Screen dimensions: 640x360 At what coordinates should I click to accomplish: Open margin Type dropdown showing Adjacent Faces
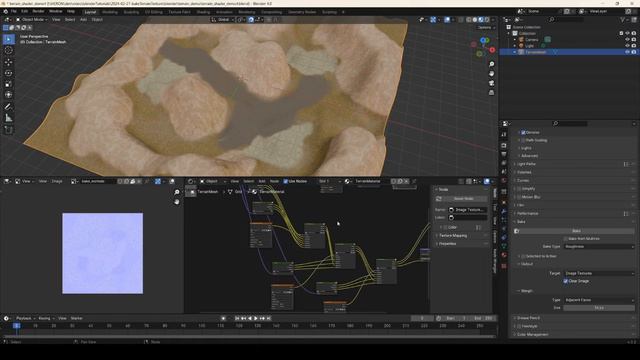(x=599, y=300)
